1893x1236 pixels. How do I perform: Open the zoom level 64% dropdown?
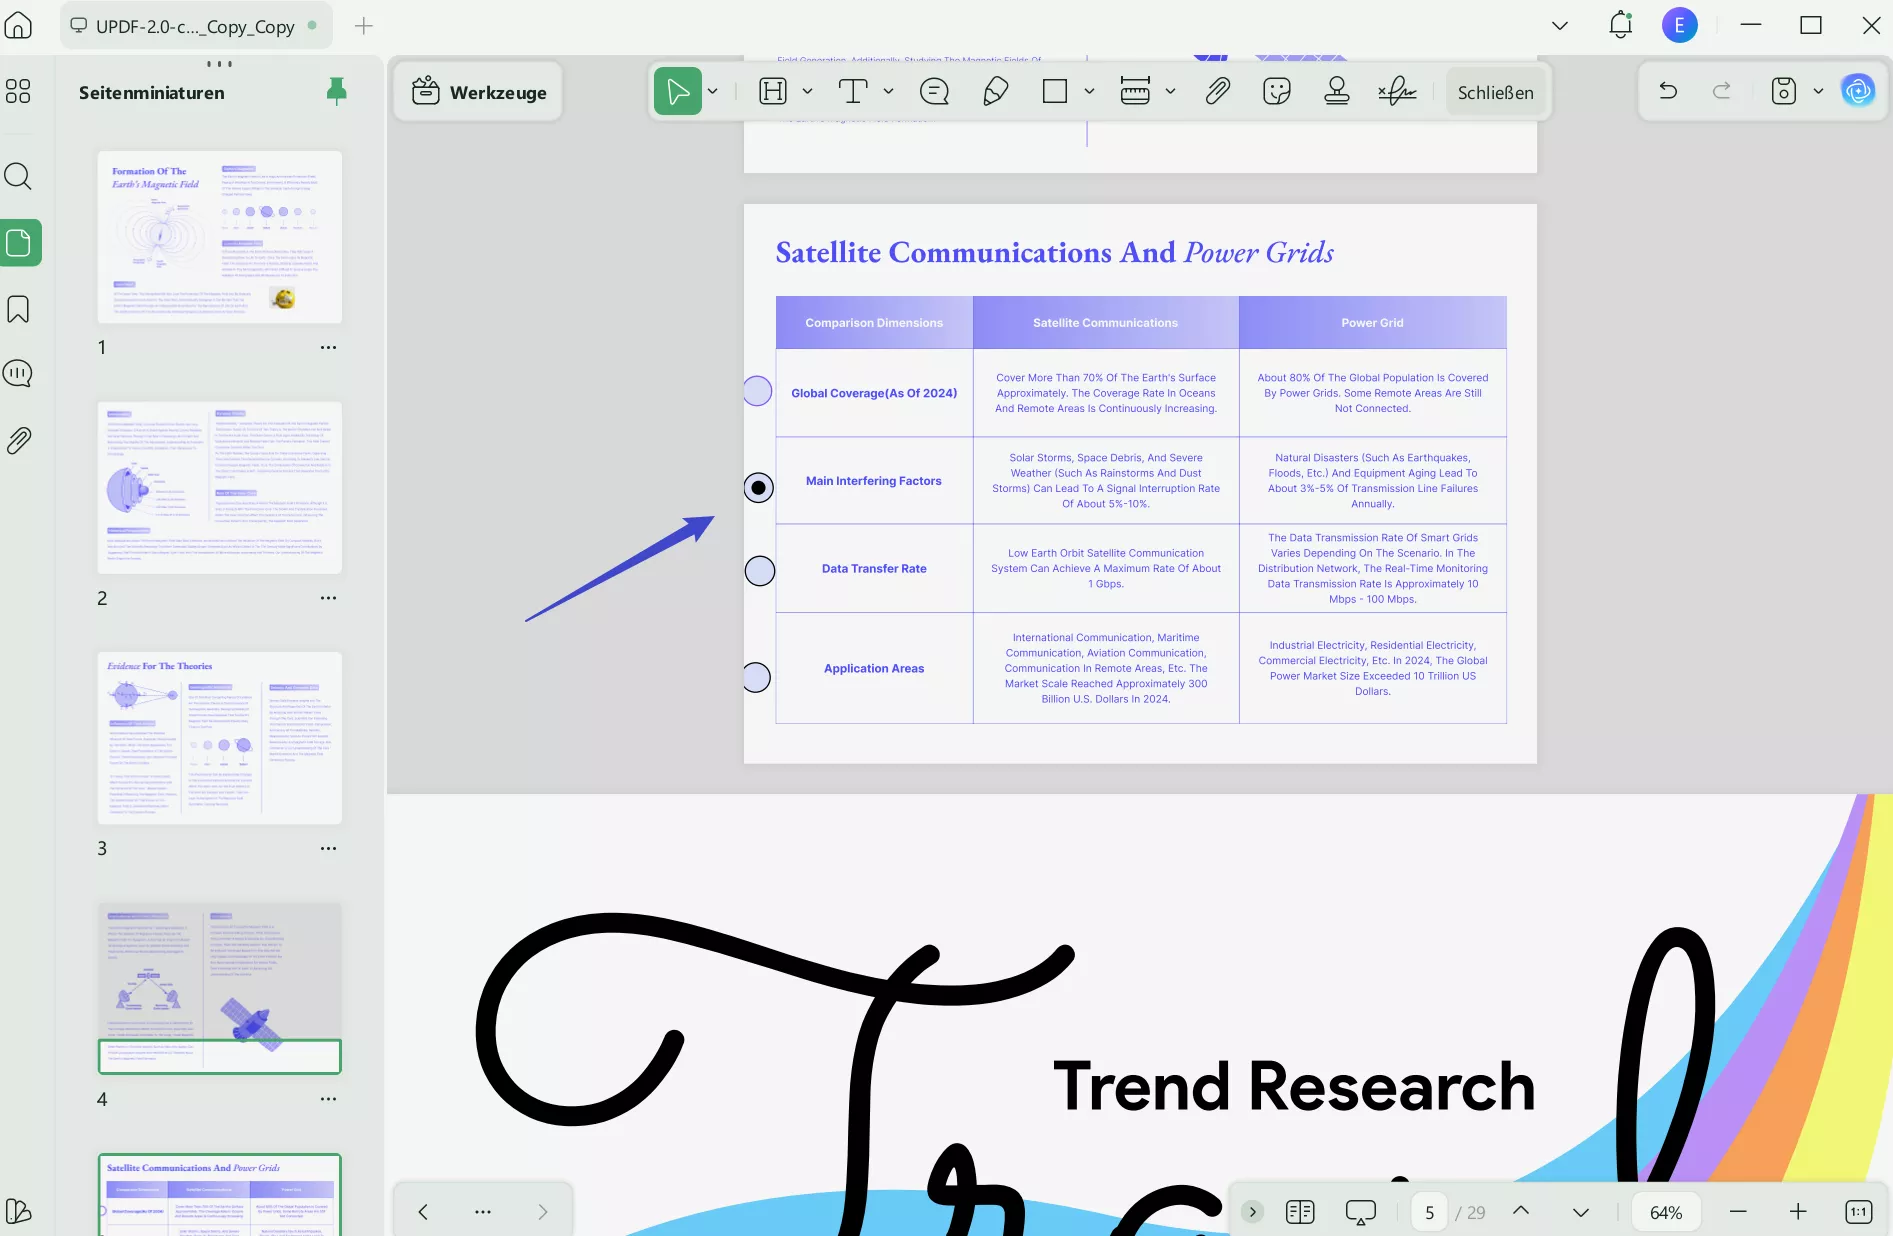[1666, 1212]
